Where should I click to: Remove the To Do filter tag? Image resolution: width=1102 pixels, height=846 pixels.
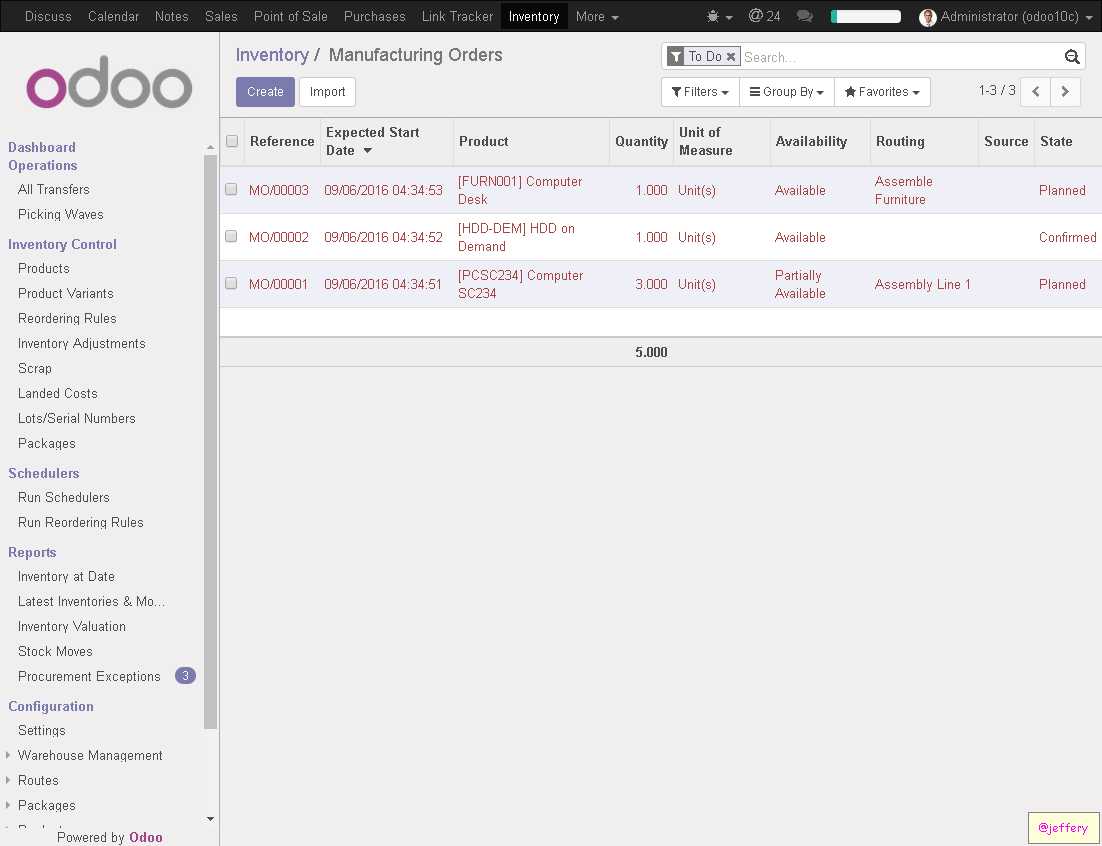(x=731, y=57)
